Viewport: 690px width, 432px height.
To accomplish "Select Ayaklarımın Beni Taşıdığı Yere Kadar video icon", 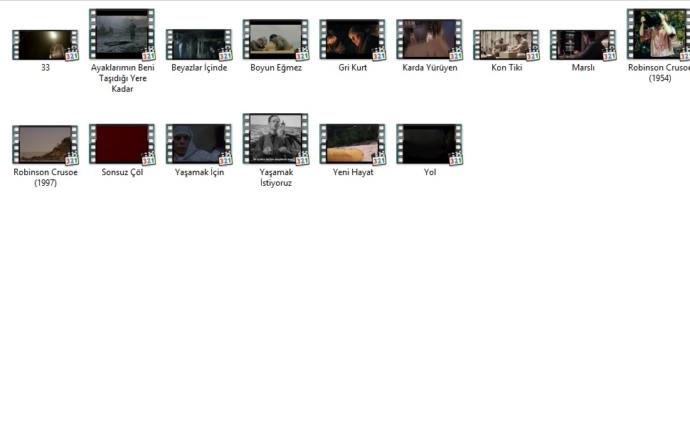I will [x=122, y=34].
